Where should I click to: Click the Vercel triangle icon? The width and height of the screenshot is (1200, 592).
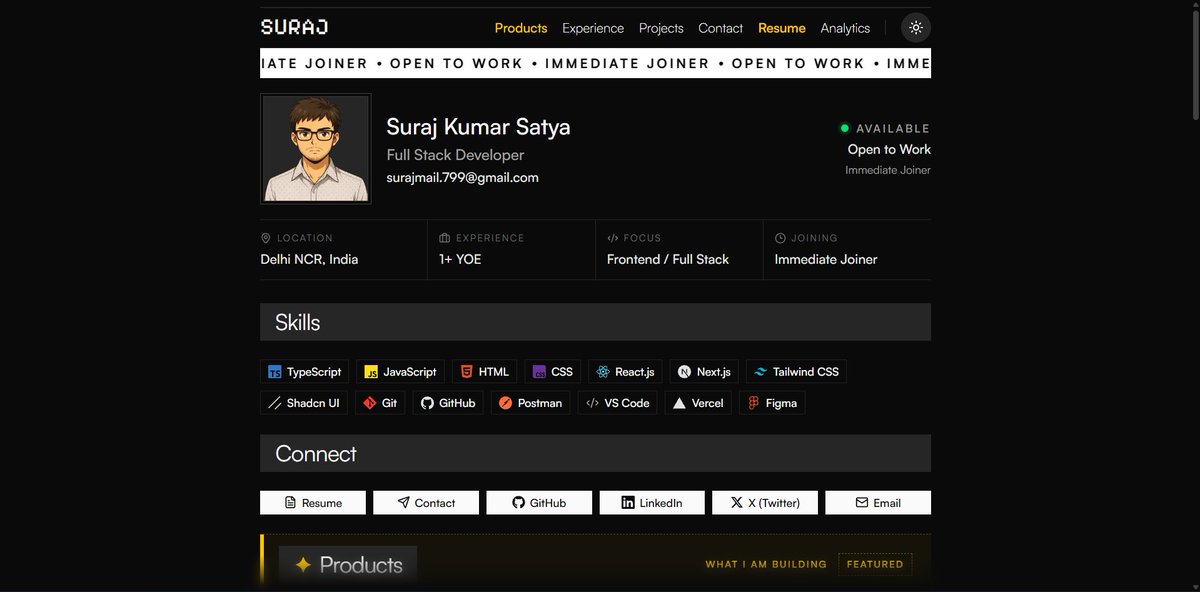point(679,403)
